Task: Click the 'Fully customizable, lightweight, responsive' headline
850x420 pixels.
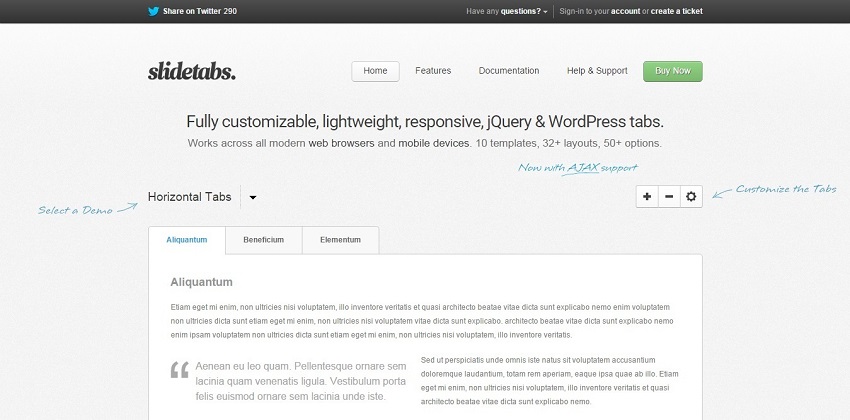Action: coord(424,122)
